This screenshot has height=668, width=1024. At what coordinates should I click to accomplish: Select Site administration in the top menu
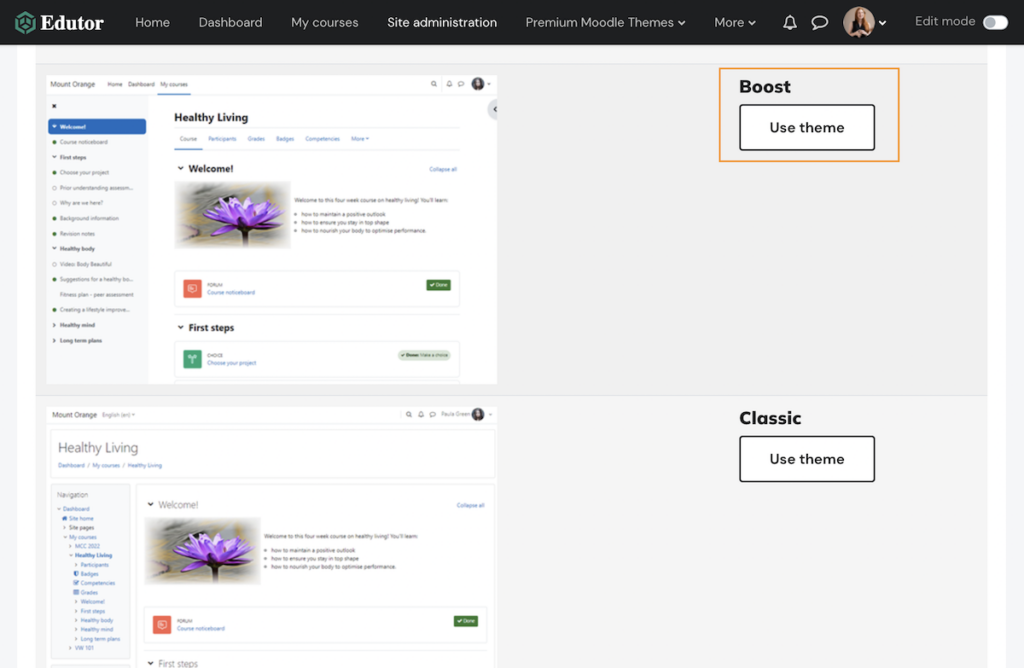[x=442, y=22]
